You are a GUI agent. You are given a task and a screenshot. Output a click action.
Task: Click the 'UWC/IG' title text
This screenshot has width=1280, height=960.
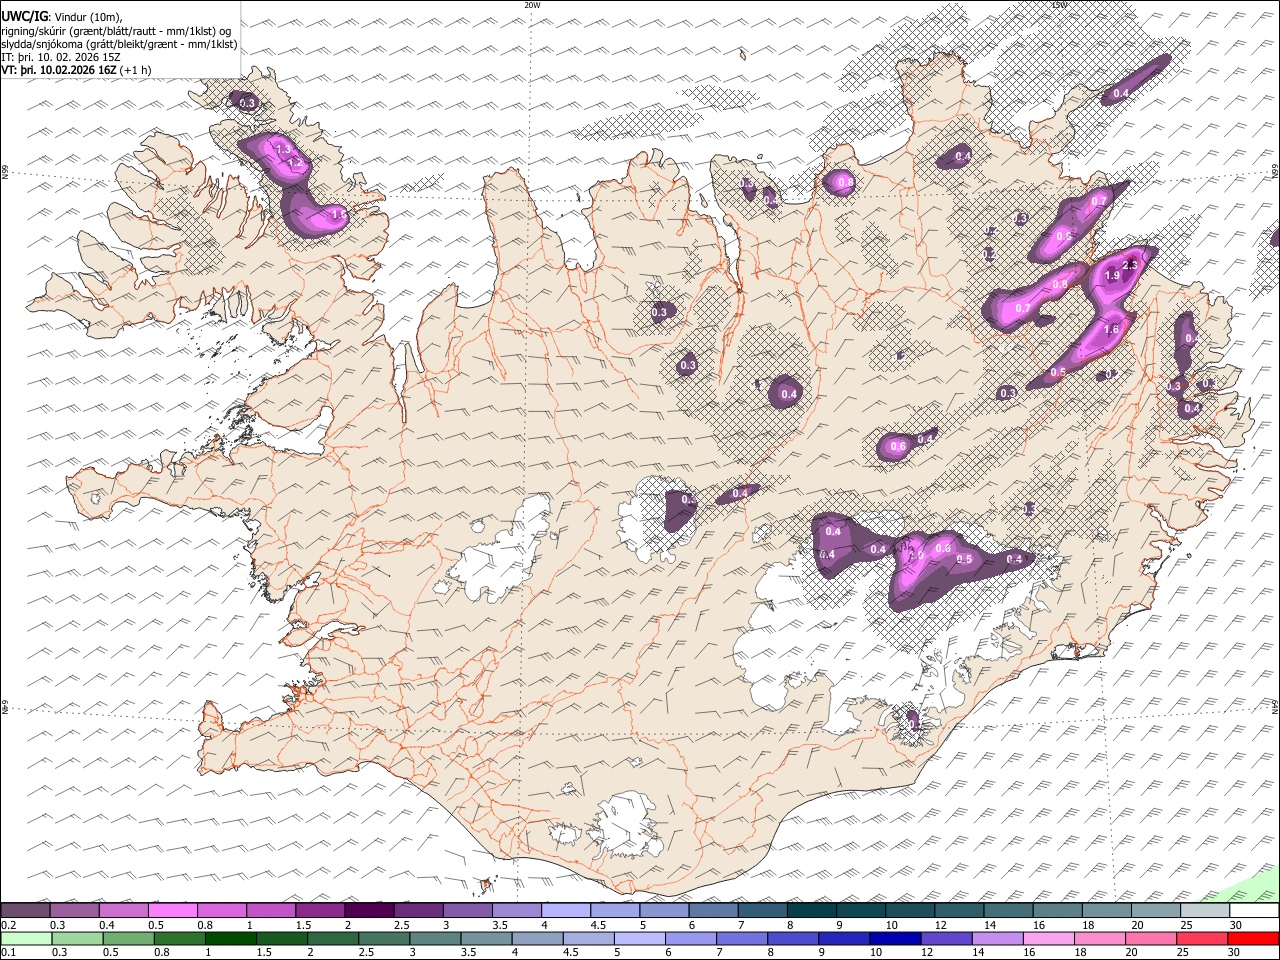24,17
